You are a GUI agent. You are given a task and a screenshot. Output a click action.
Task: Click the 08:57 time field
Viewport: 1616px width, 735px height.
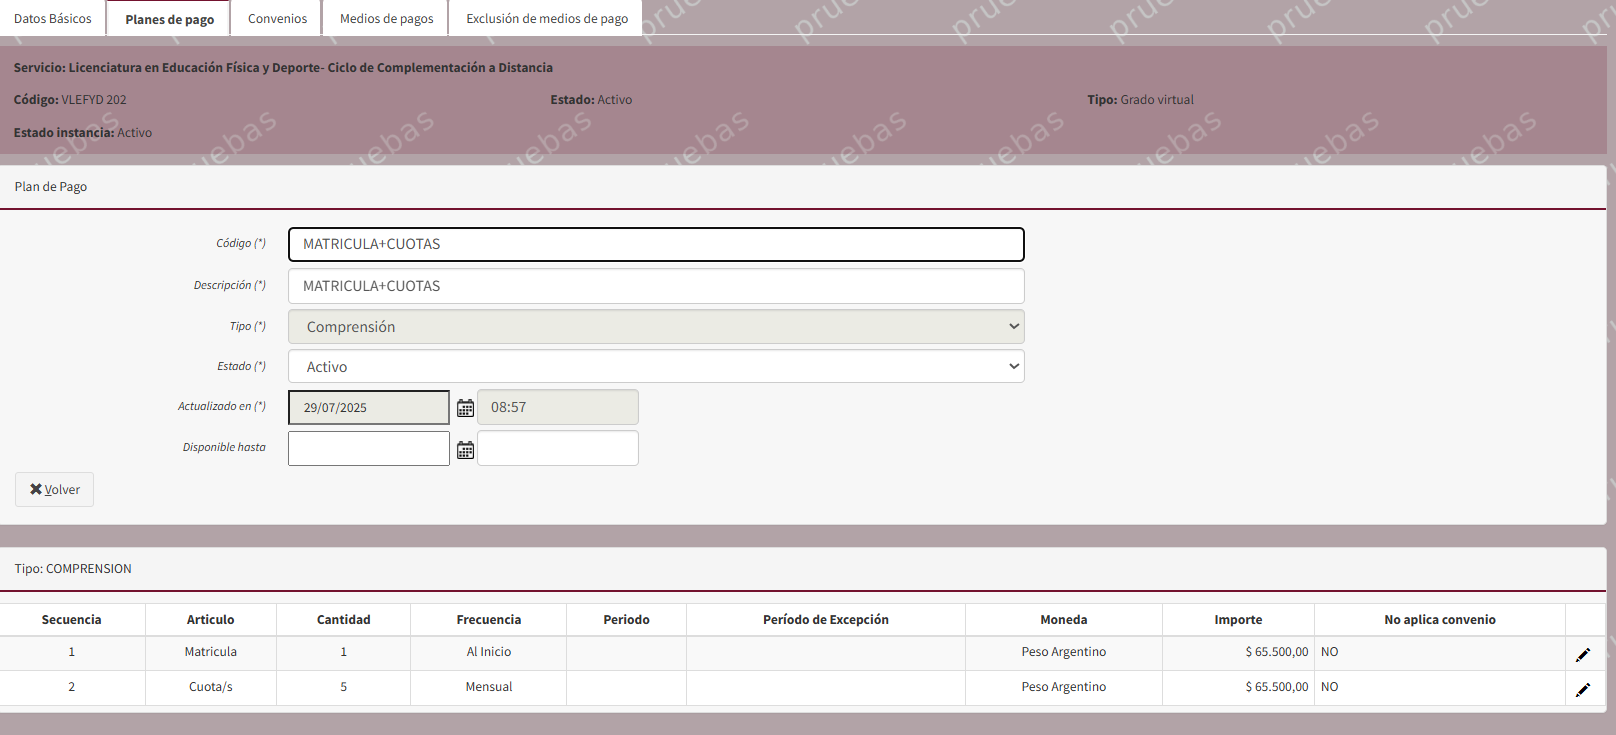(x=558, y=408)
